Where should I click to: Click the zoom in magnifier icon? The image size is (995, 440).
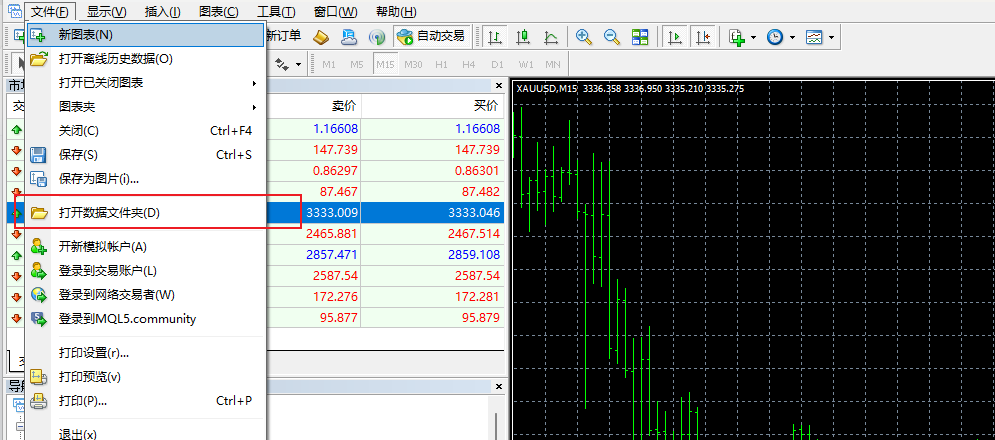(584, 37)
